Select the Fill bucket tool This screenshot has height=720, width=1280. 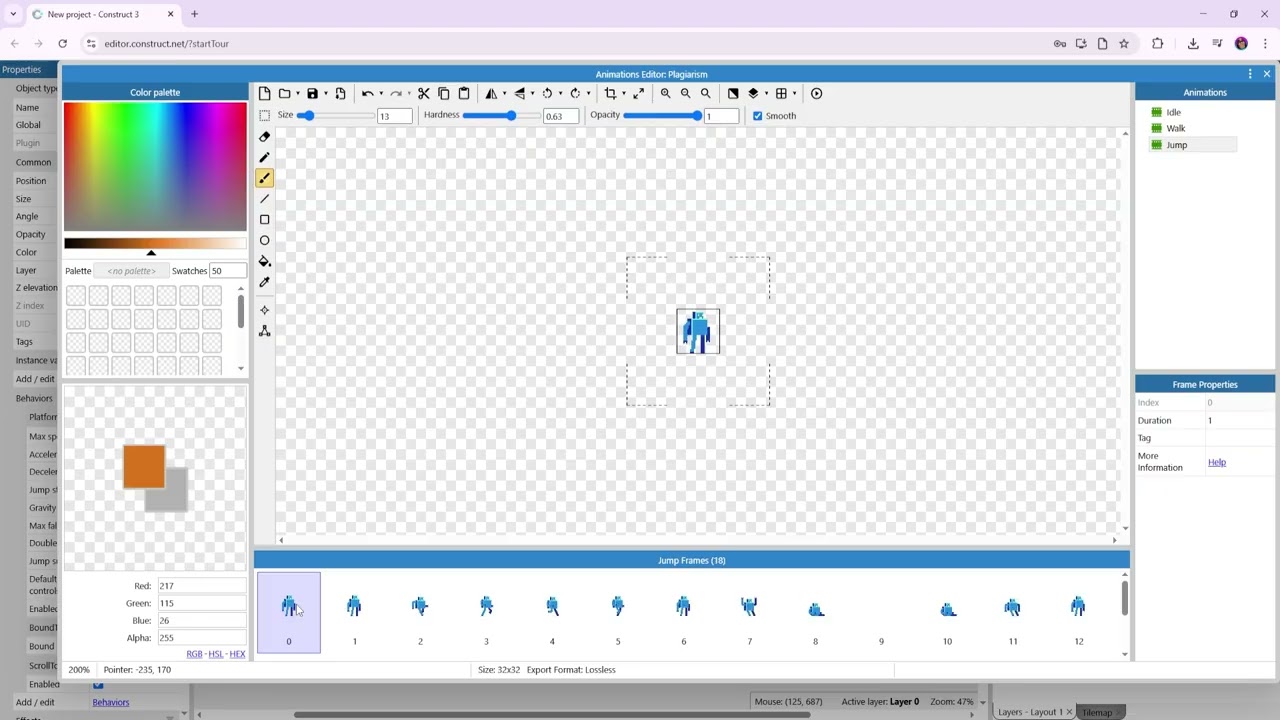pos(264,261)
